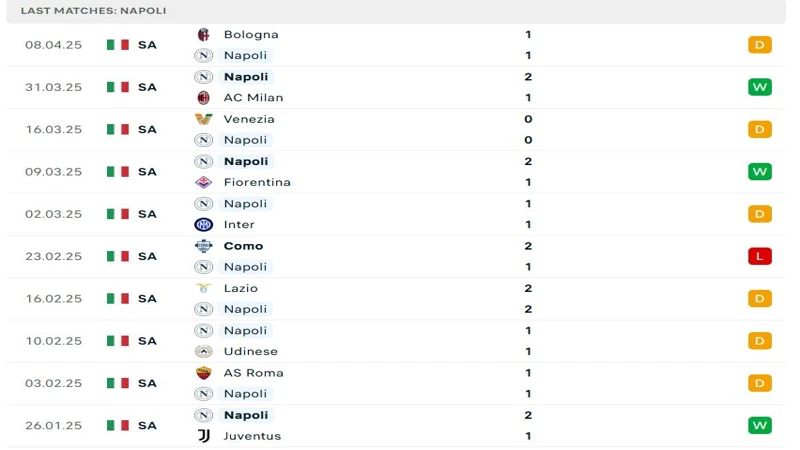Select the 16.02.25 Lazio match date
800x450 pixels.
click(54, 298)
